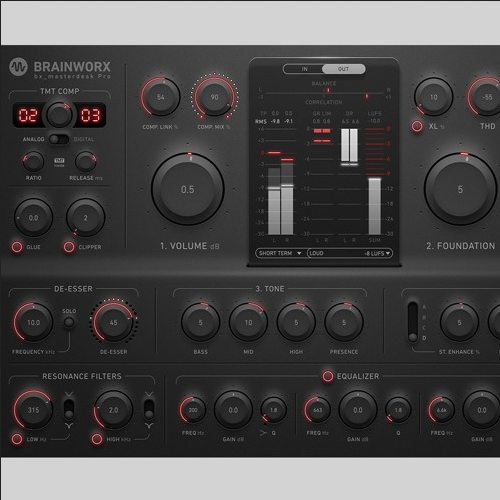The height and width of the screenshot is (500, 500).
Task: Click the CLIPPER knob showing 2
Action: coord(86,218)
